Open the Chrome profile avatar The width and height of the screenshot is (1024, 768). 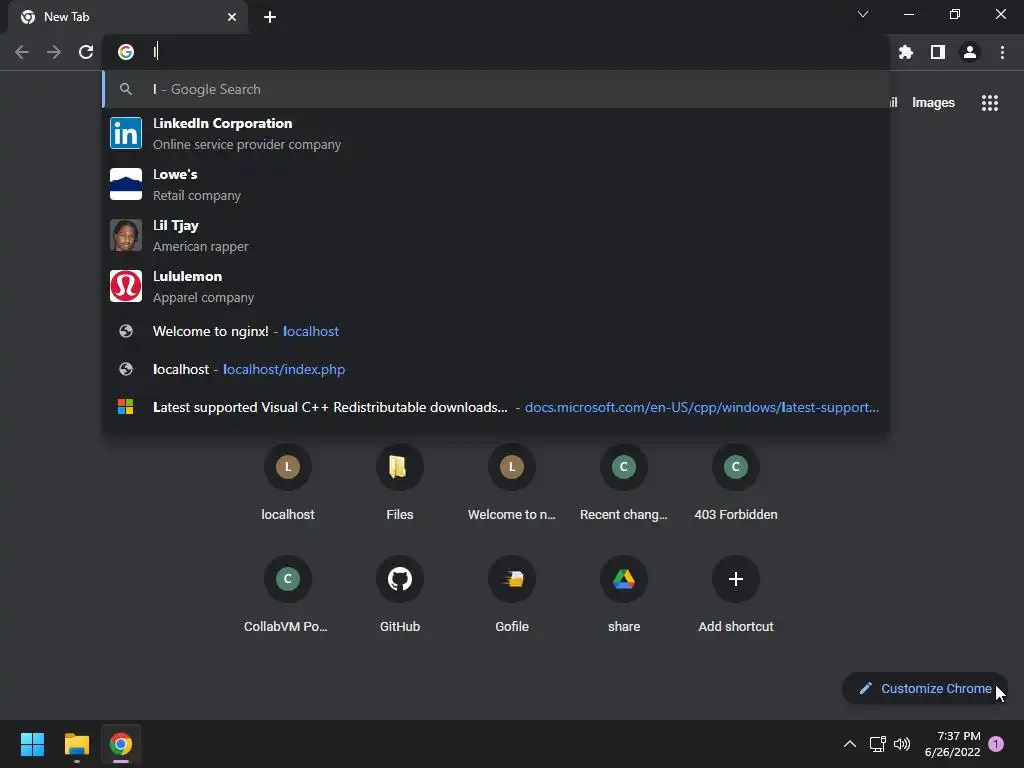(x=970, y=52)
